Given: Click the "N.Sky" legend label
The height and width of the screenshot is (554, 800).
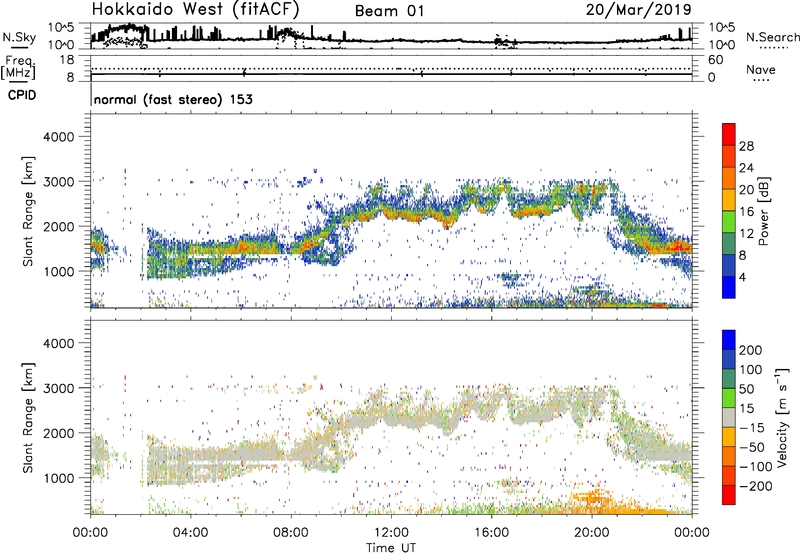Looking at the screenshot, I should 19,37.
